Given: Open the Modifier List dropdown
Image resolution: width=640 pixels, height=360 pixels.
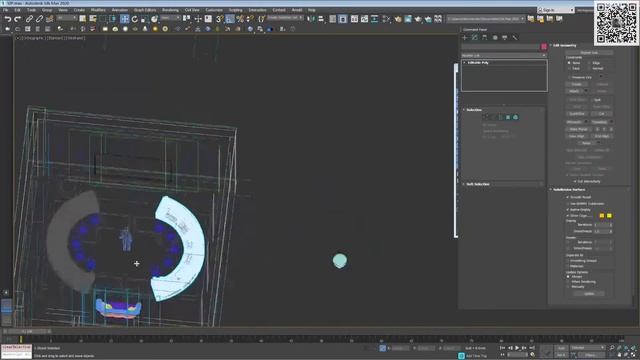Looking at the screenshot, I should (504, 55).
